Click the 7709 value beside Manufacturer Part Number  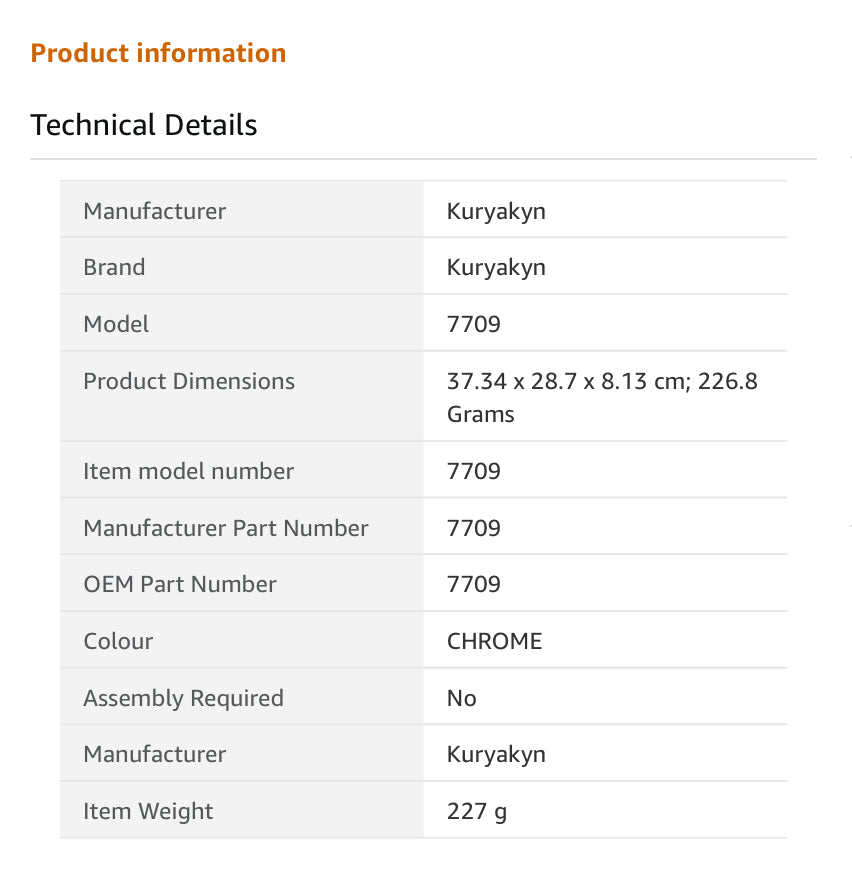(474, 528)
